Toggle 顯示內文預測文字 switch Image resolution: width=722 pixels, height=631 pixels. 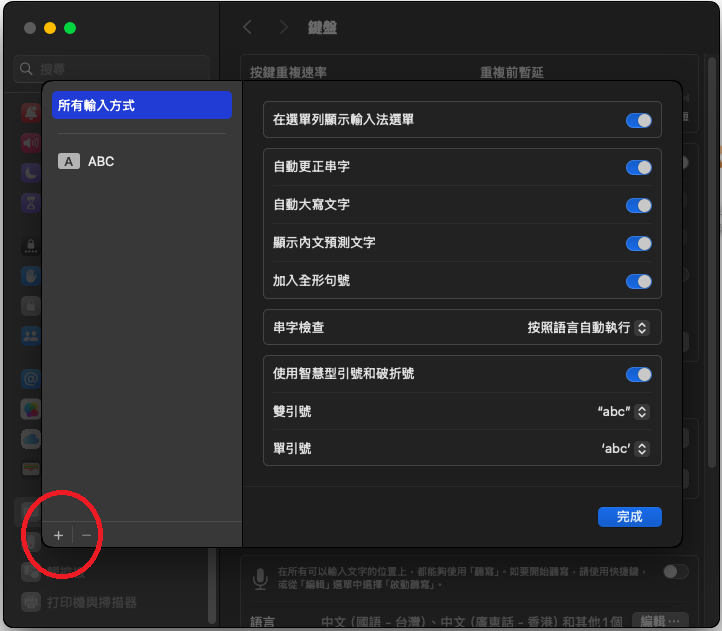[x=638, y=243]
